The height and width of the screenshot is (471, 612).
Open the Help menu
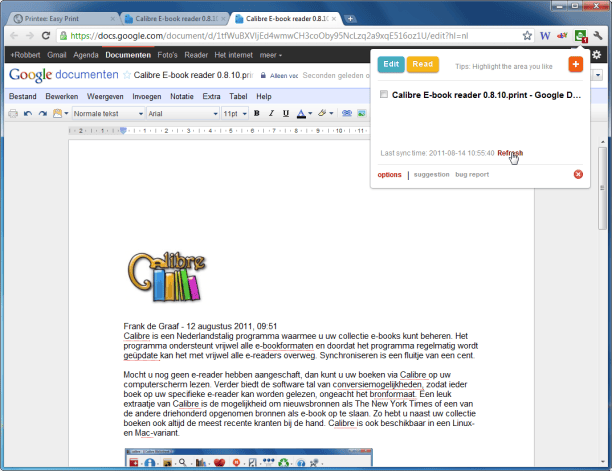(x=263, y=96)
